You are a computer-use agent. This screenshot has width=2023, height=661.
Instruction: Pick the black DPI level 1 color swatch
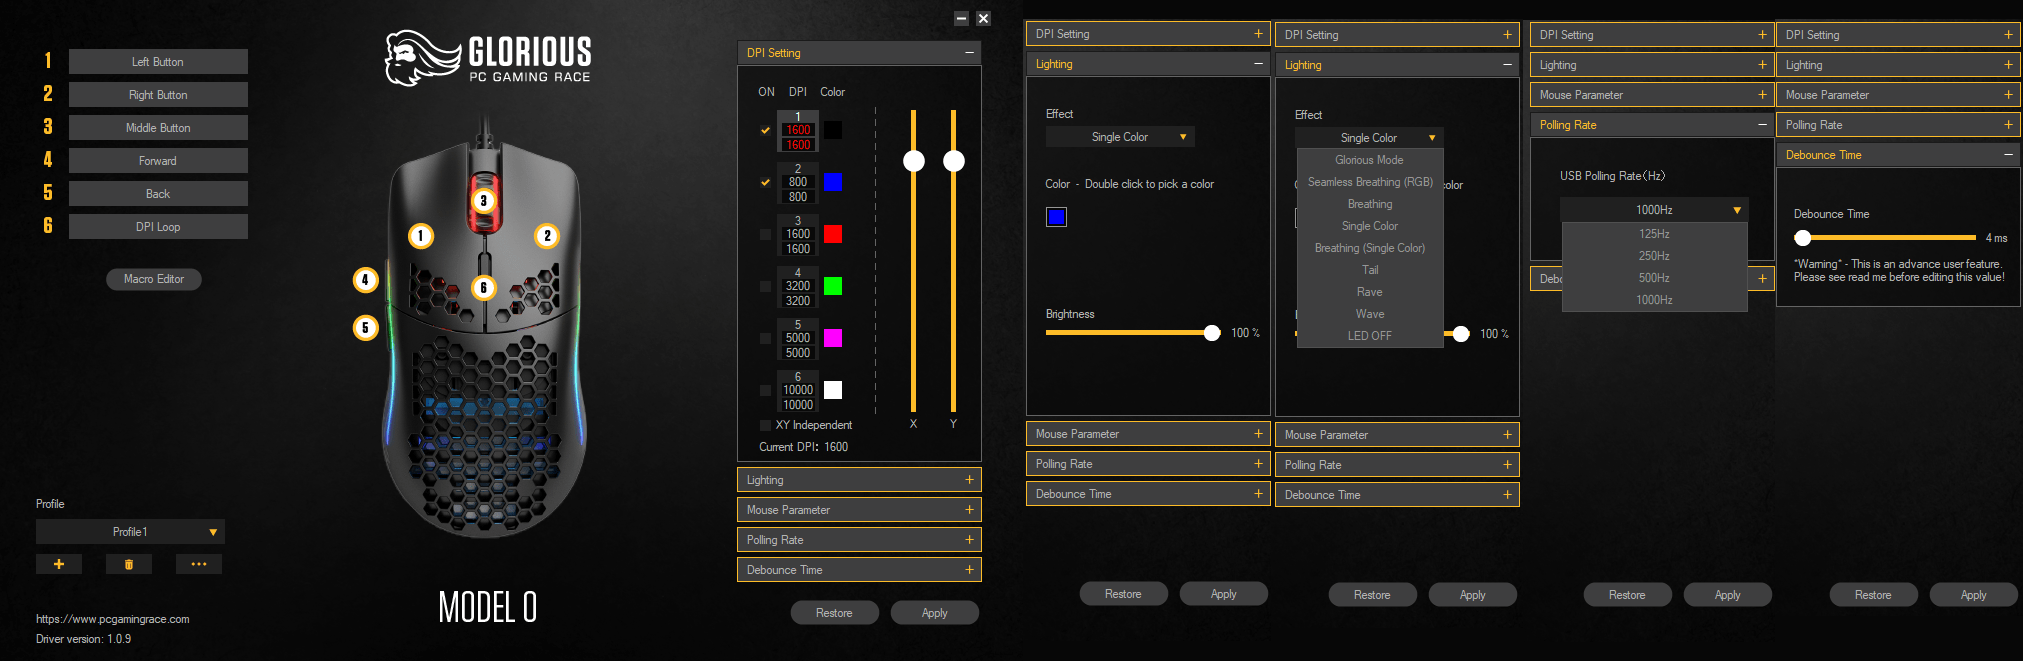point(832,130)
